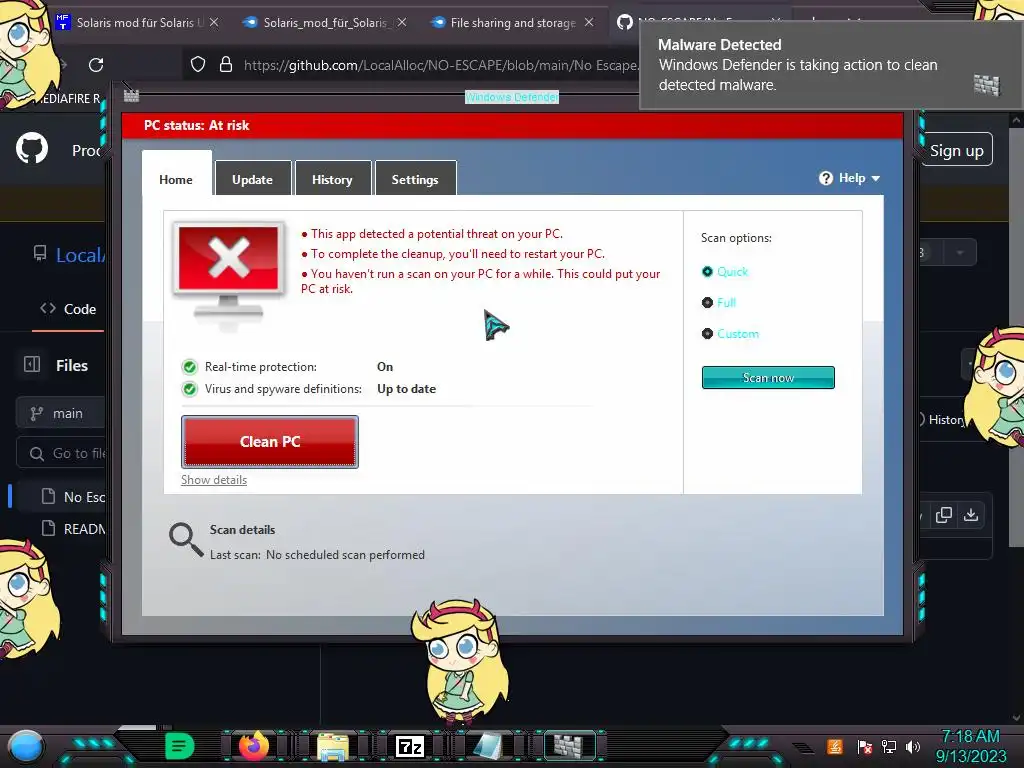Open the notepad app in taskbar
The width and height of the screenshot is (1024, 768).
point(488,746)
